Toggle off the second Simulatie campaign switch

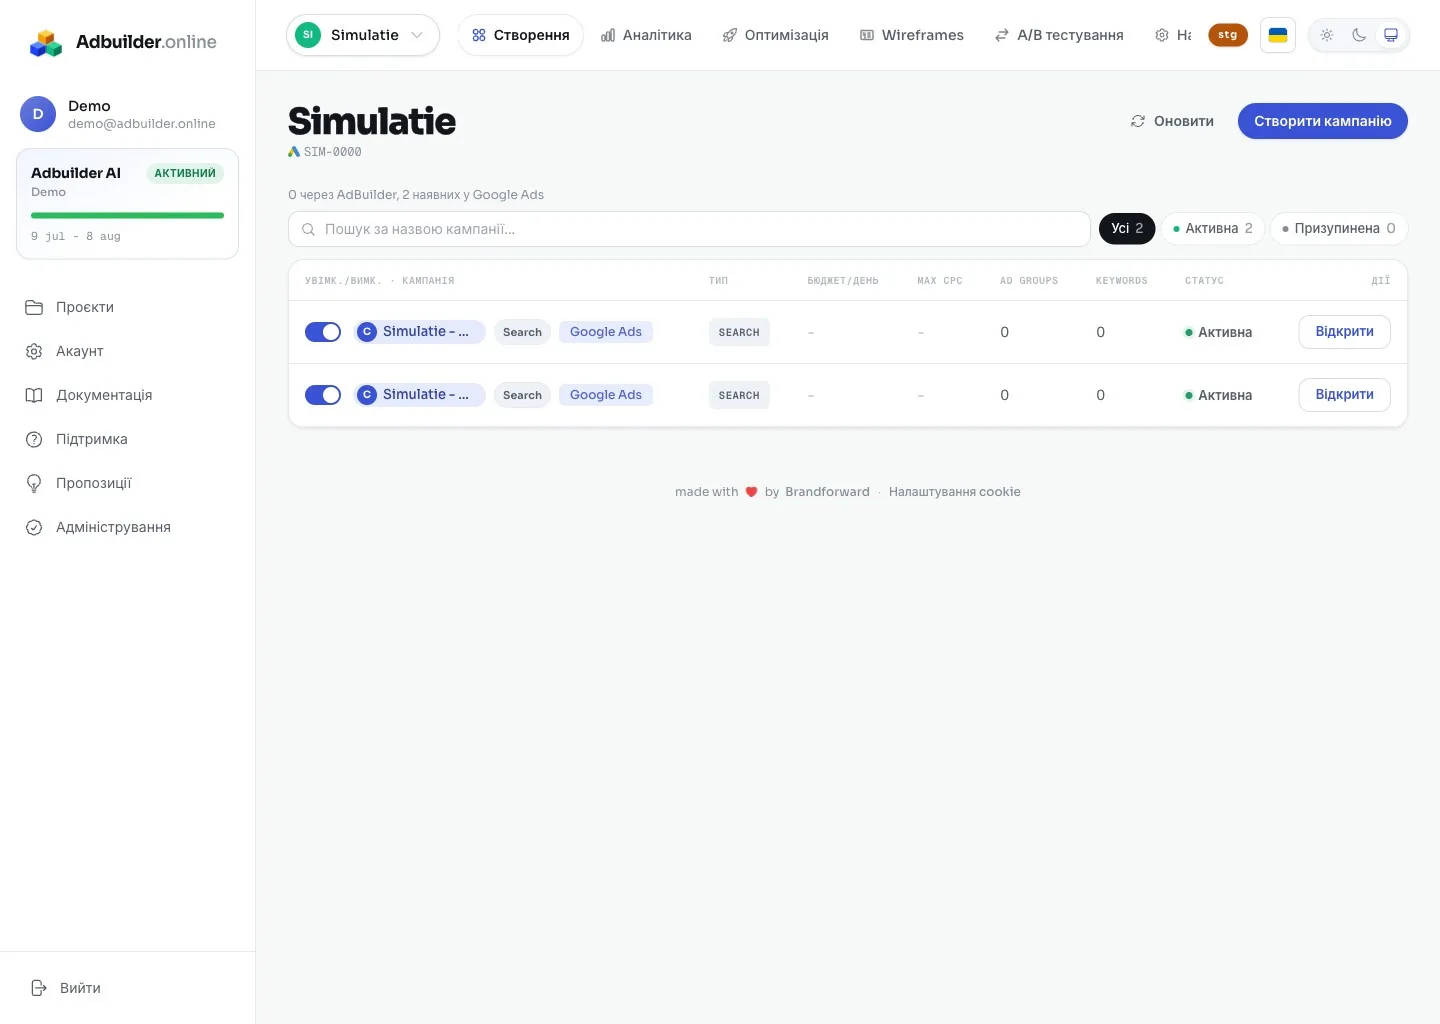323,395
